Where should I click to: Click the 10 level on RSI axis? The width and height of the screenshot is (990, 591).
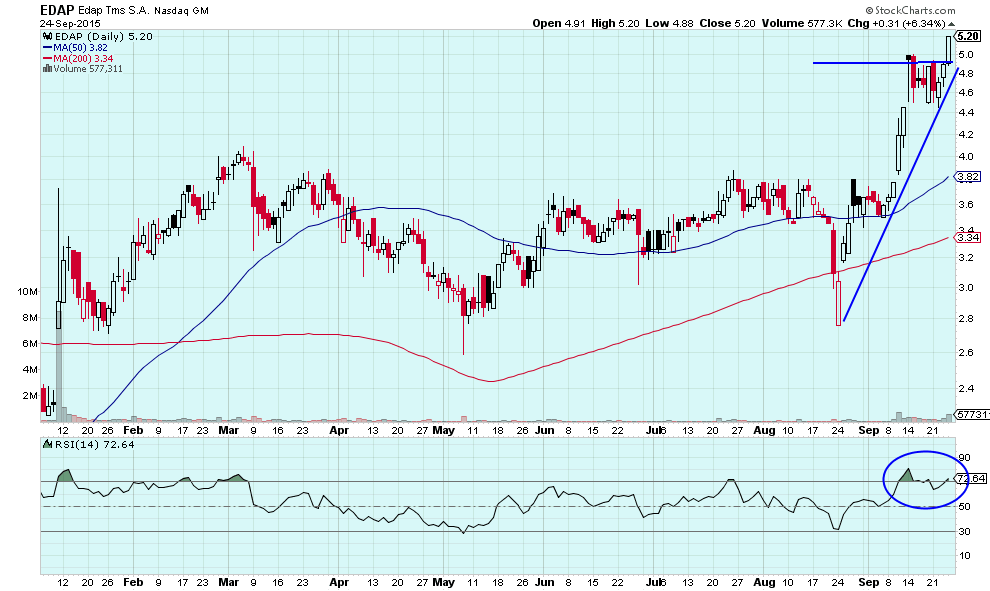(x=964, y=556)
